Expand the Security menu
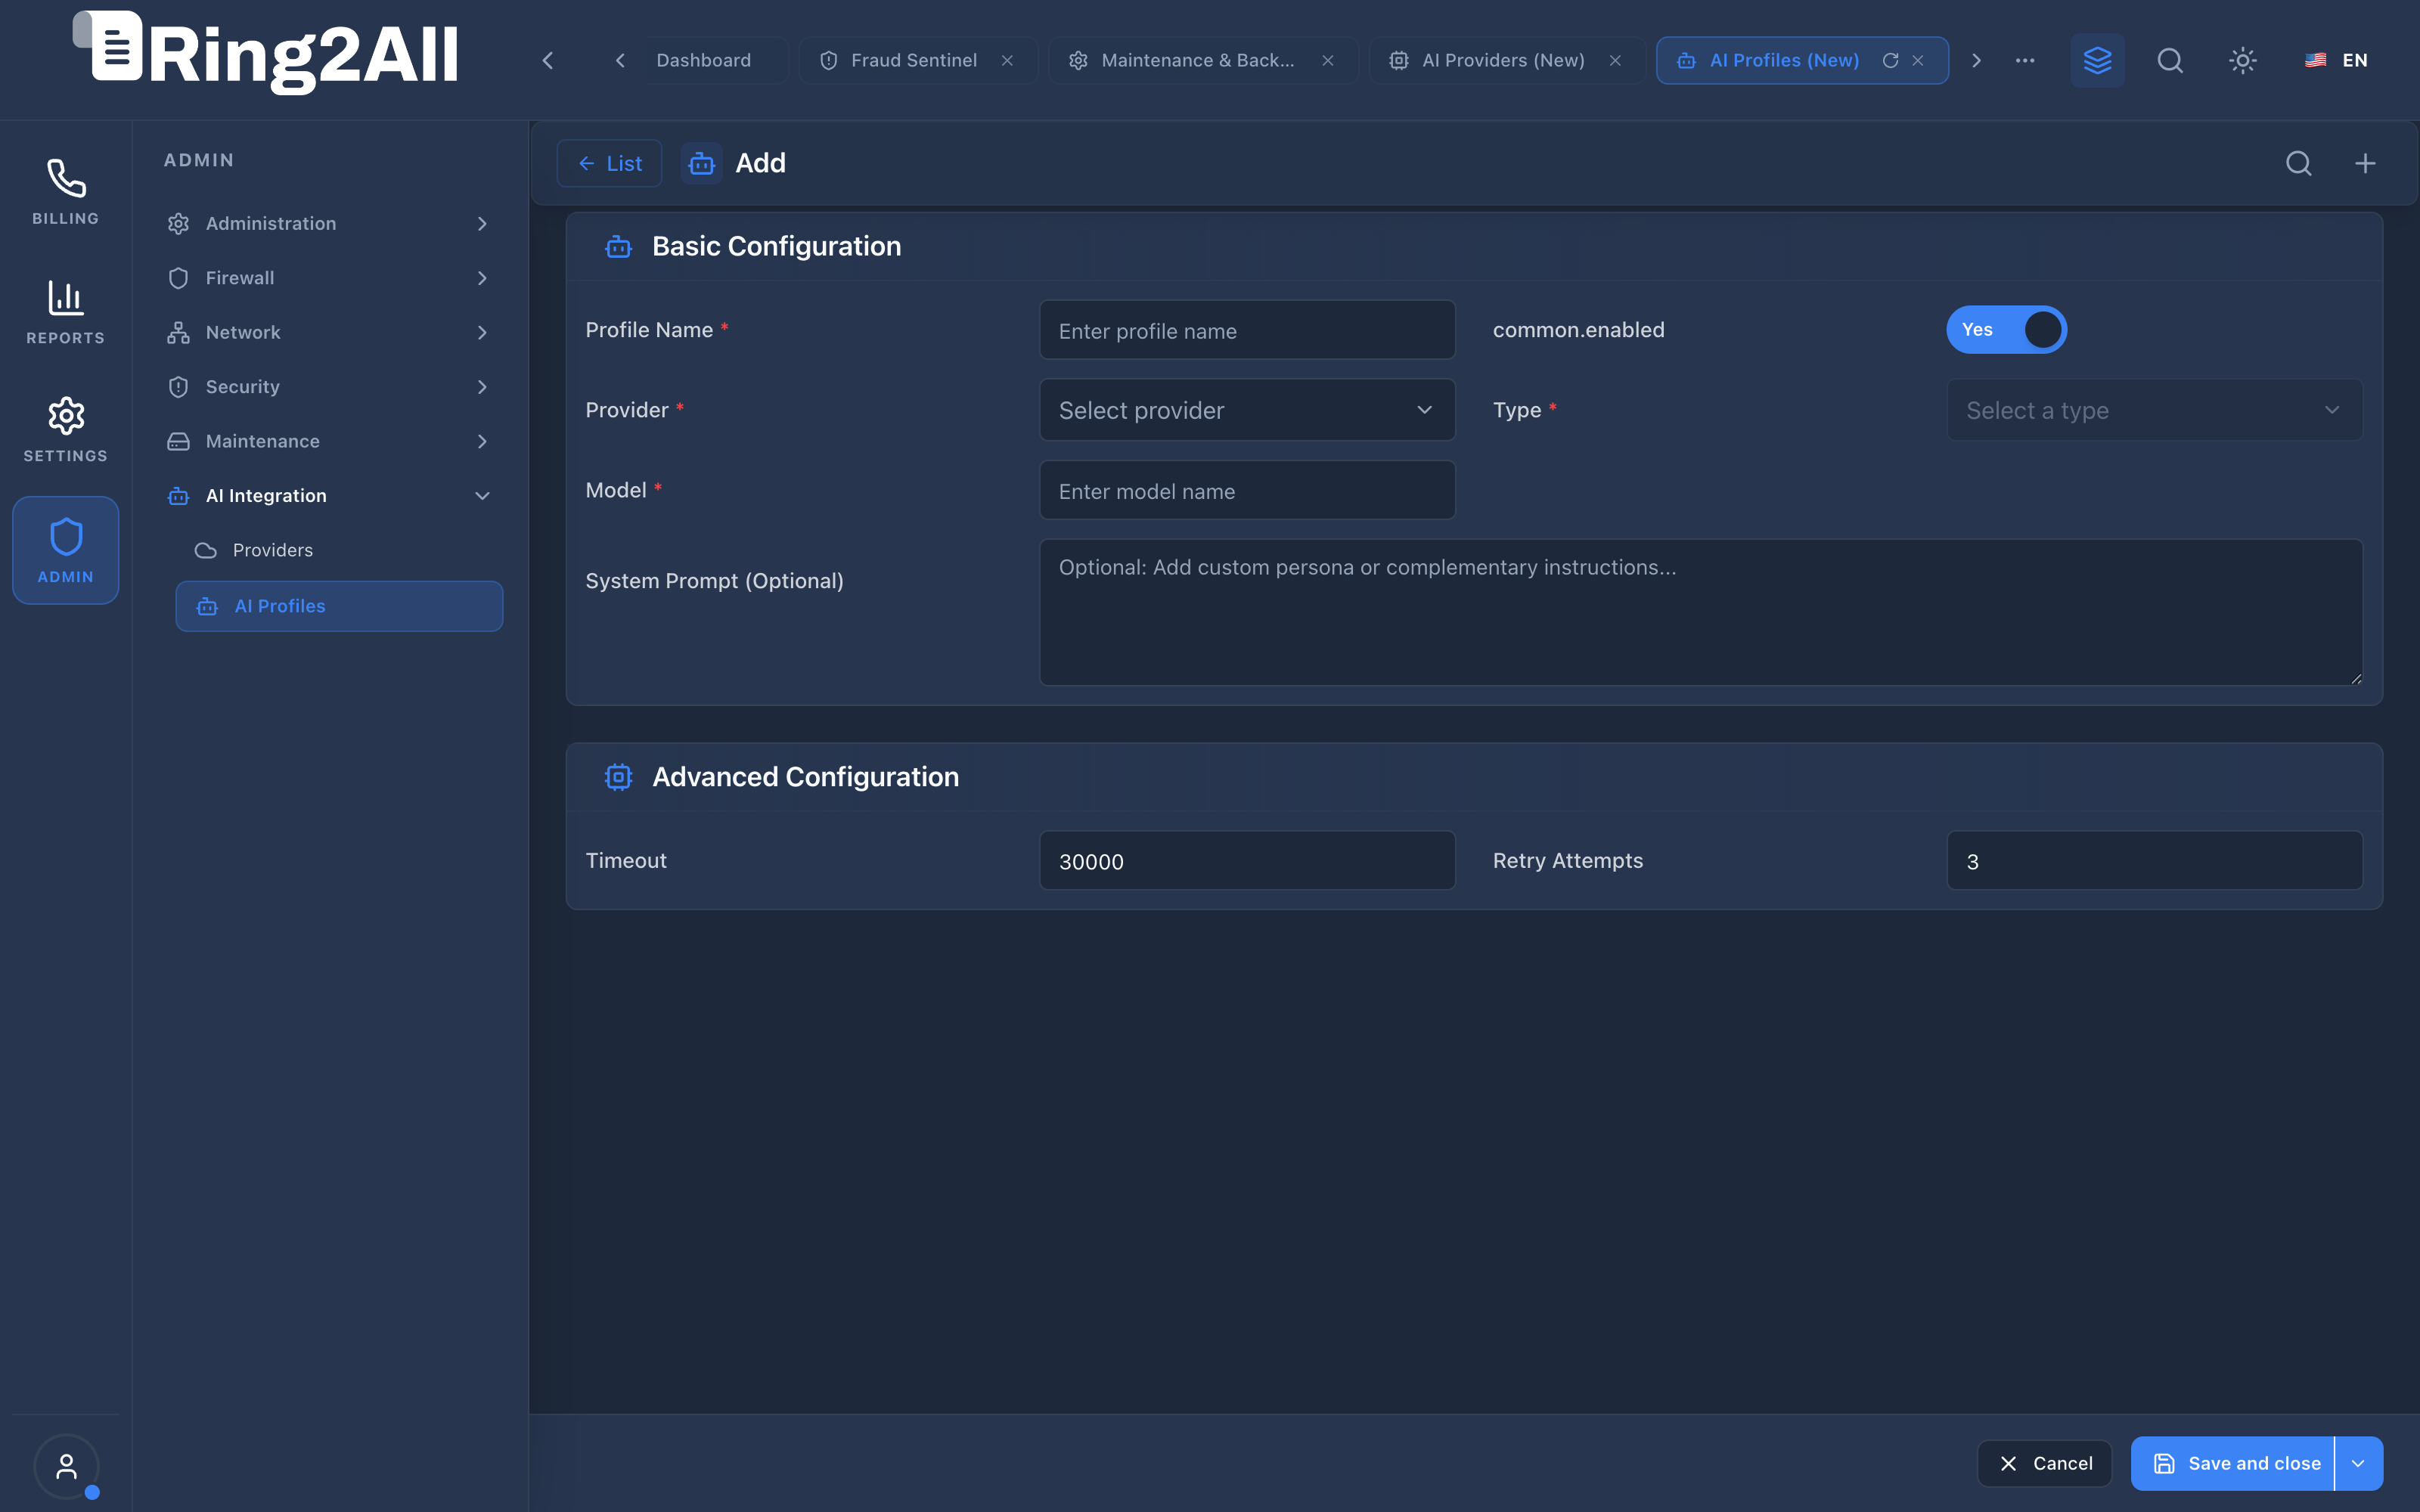2420x1512 pixels. click(x=330, y=387)
